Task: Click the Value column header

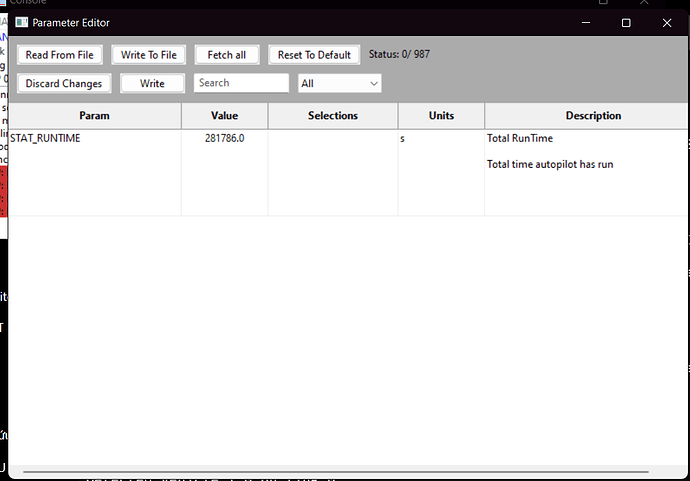Action: pos(224,116)
